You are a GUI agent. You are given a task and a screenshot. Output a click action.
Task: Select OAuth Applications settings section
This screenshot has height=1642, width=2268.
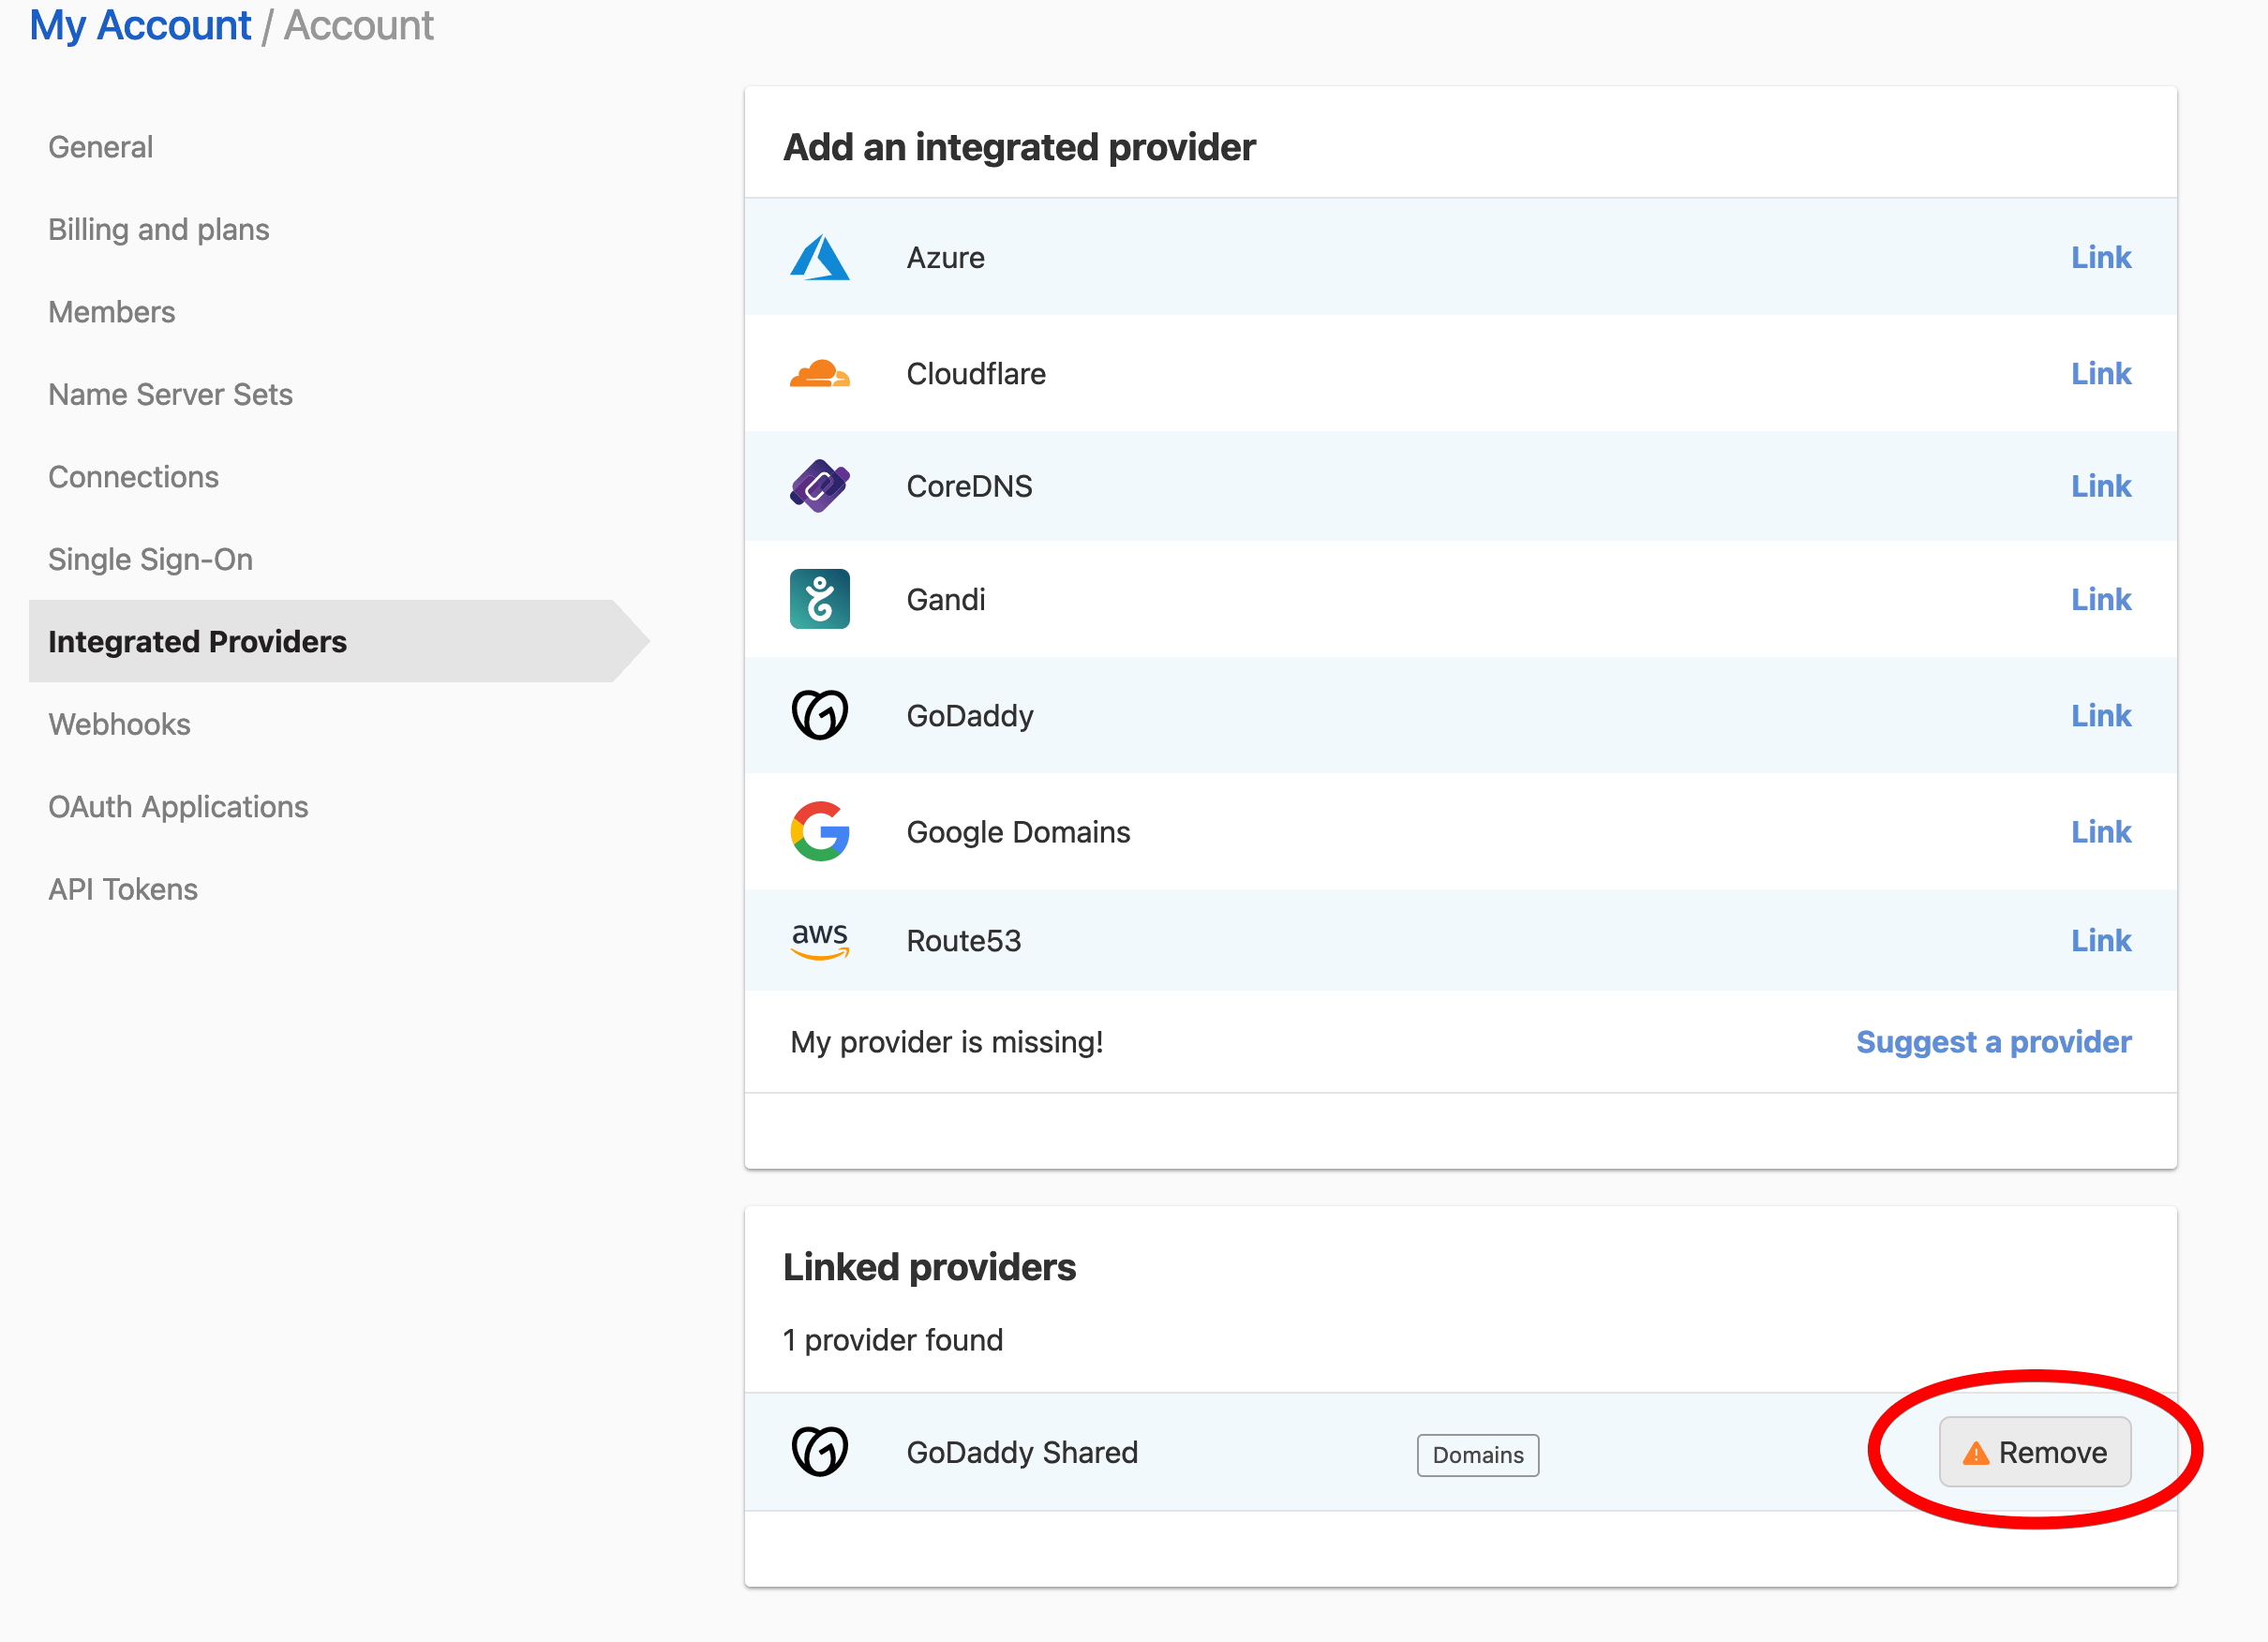[178, 807]
